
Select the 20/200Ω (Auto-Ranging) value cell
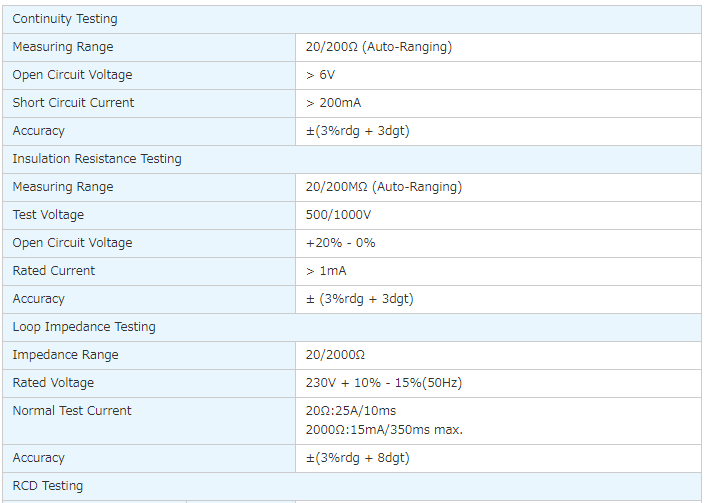tap(379, 47)
